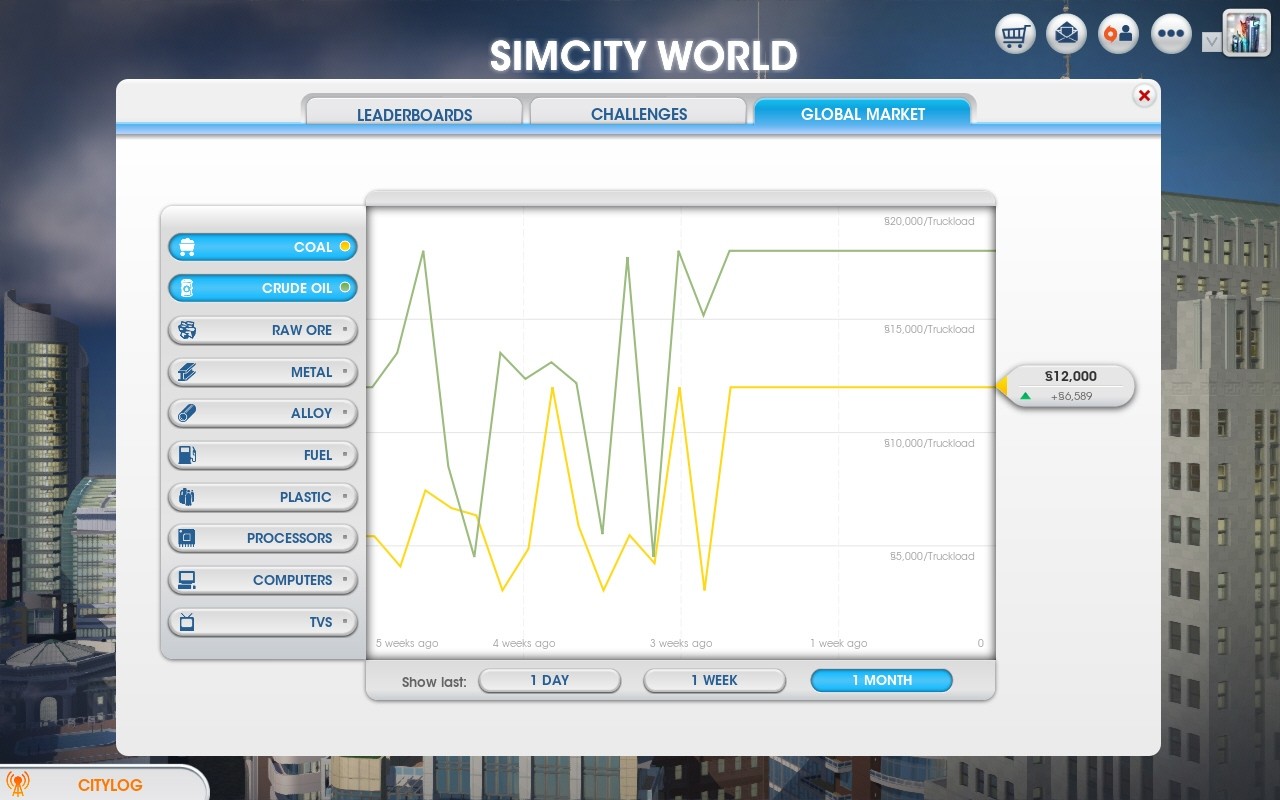This screenshot has height=800, width=1280.
Task: Show last 1 DAY of prices
Action: point(549,680)
